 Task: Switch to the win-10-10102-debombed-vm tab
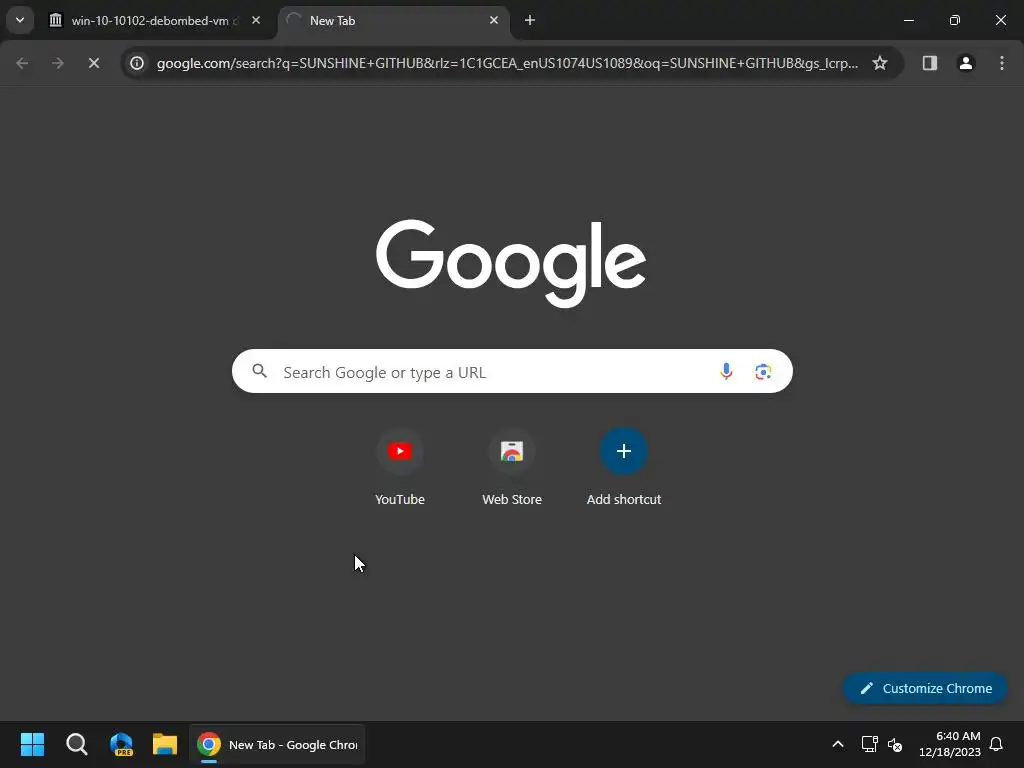click(155, 20)
